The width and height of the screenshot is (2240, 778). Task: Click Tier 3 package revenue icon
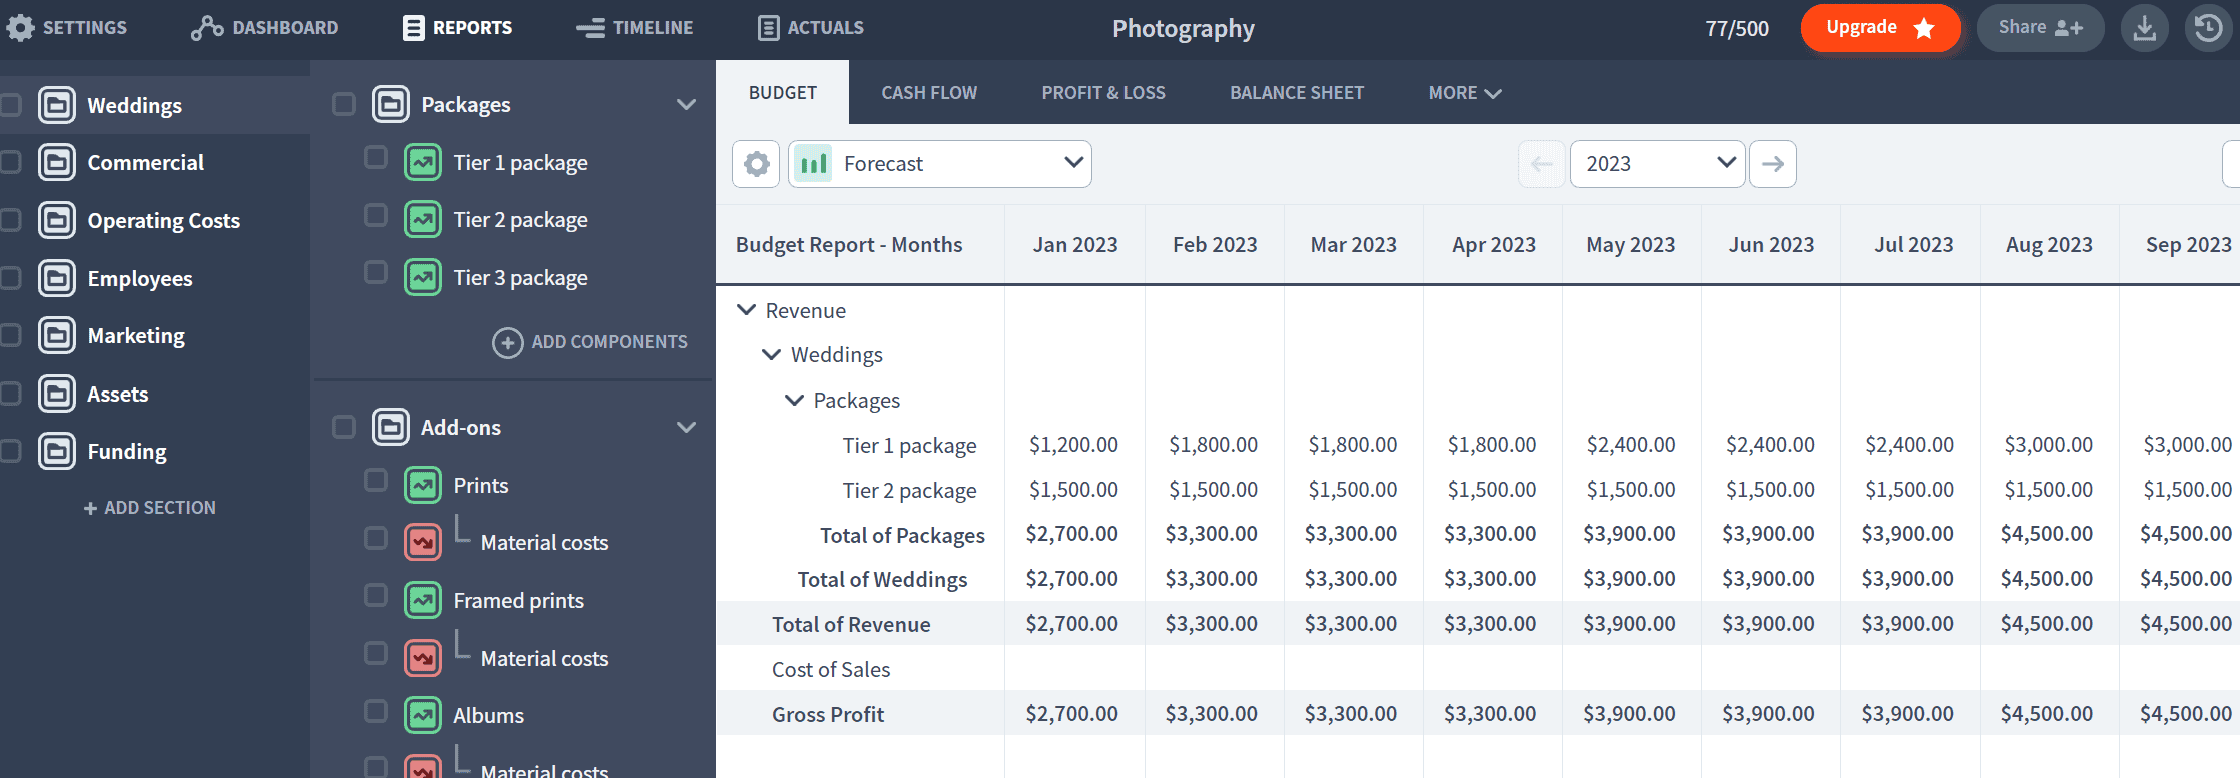(423, 277)
